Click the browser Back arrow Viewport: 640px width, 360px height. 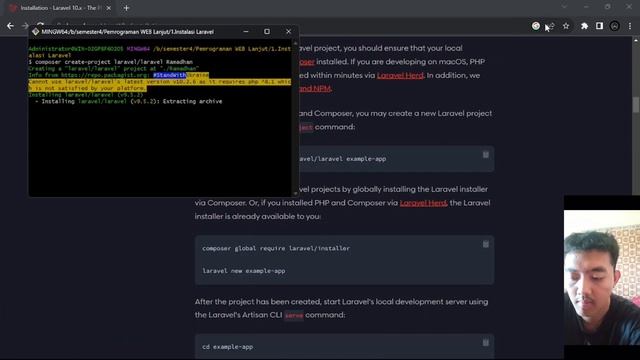pyautogui.click(x=10, y=26)
